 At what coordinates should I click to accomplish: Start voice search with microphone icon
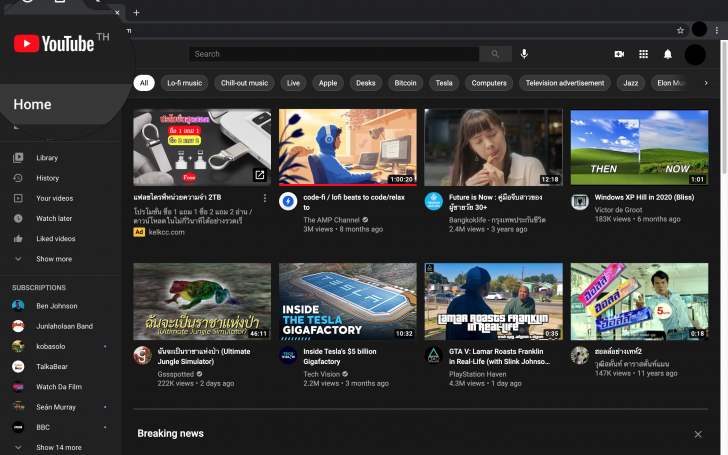(524, 54)
